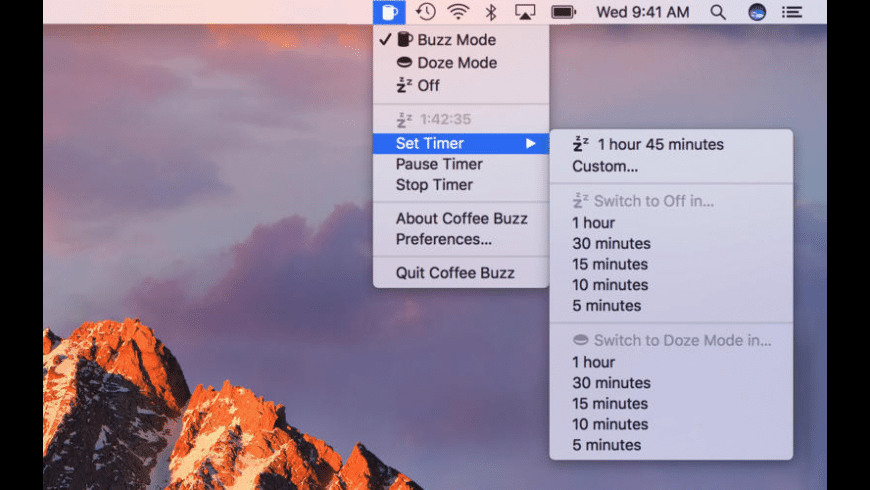
Task: Click the 'Switch to Doze Mode in...' header
Action: click(x=671, y=340)
